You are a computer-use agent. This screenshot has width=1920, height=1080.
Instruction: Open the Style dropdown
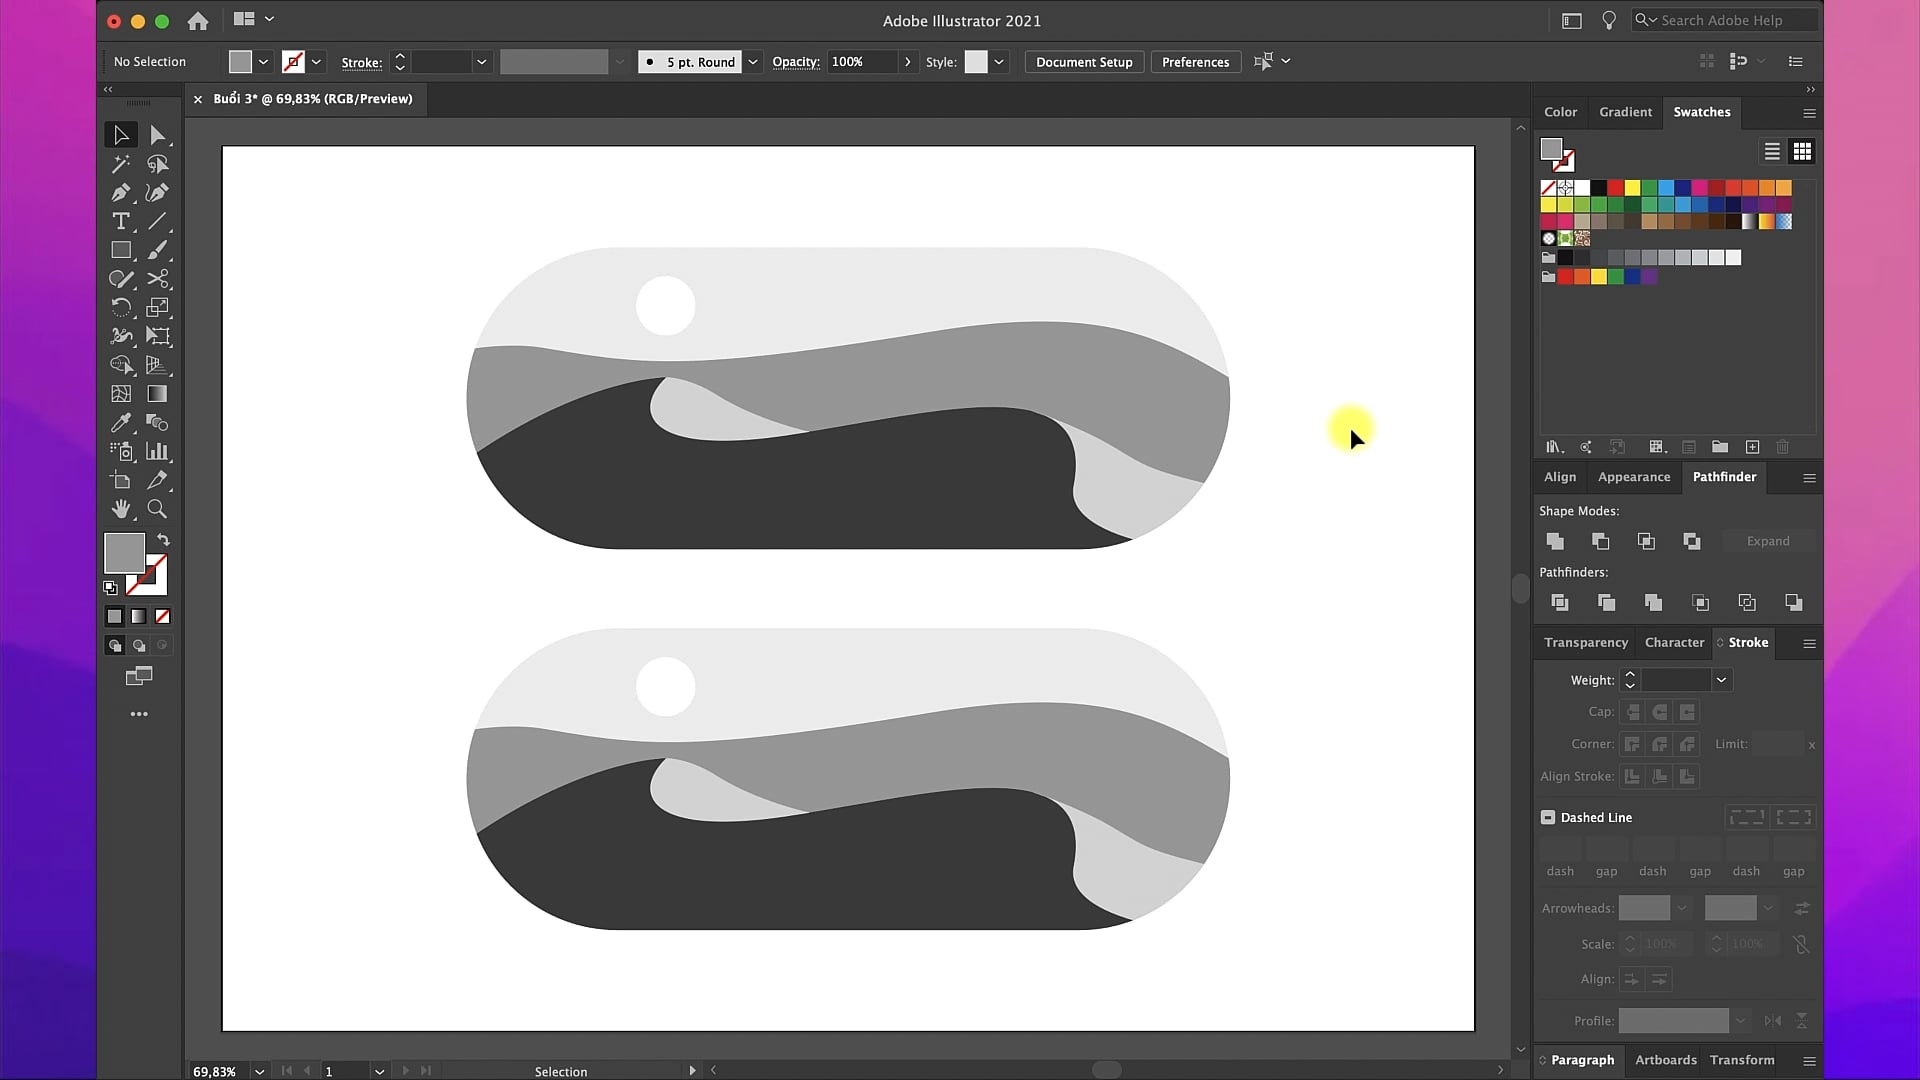[998, 62]
